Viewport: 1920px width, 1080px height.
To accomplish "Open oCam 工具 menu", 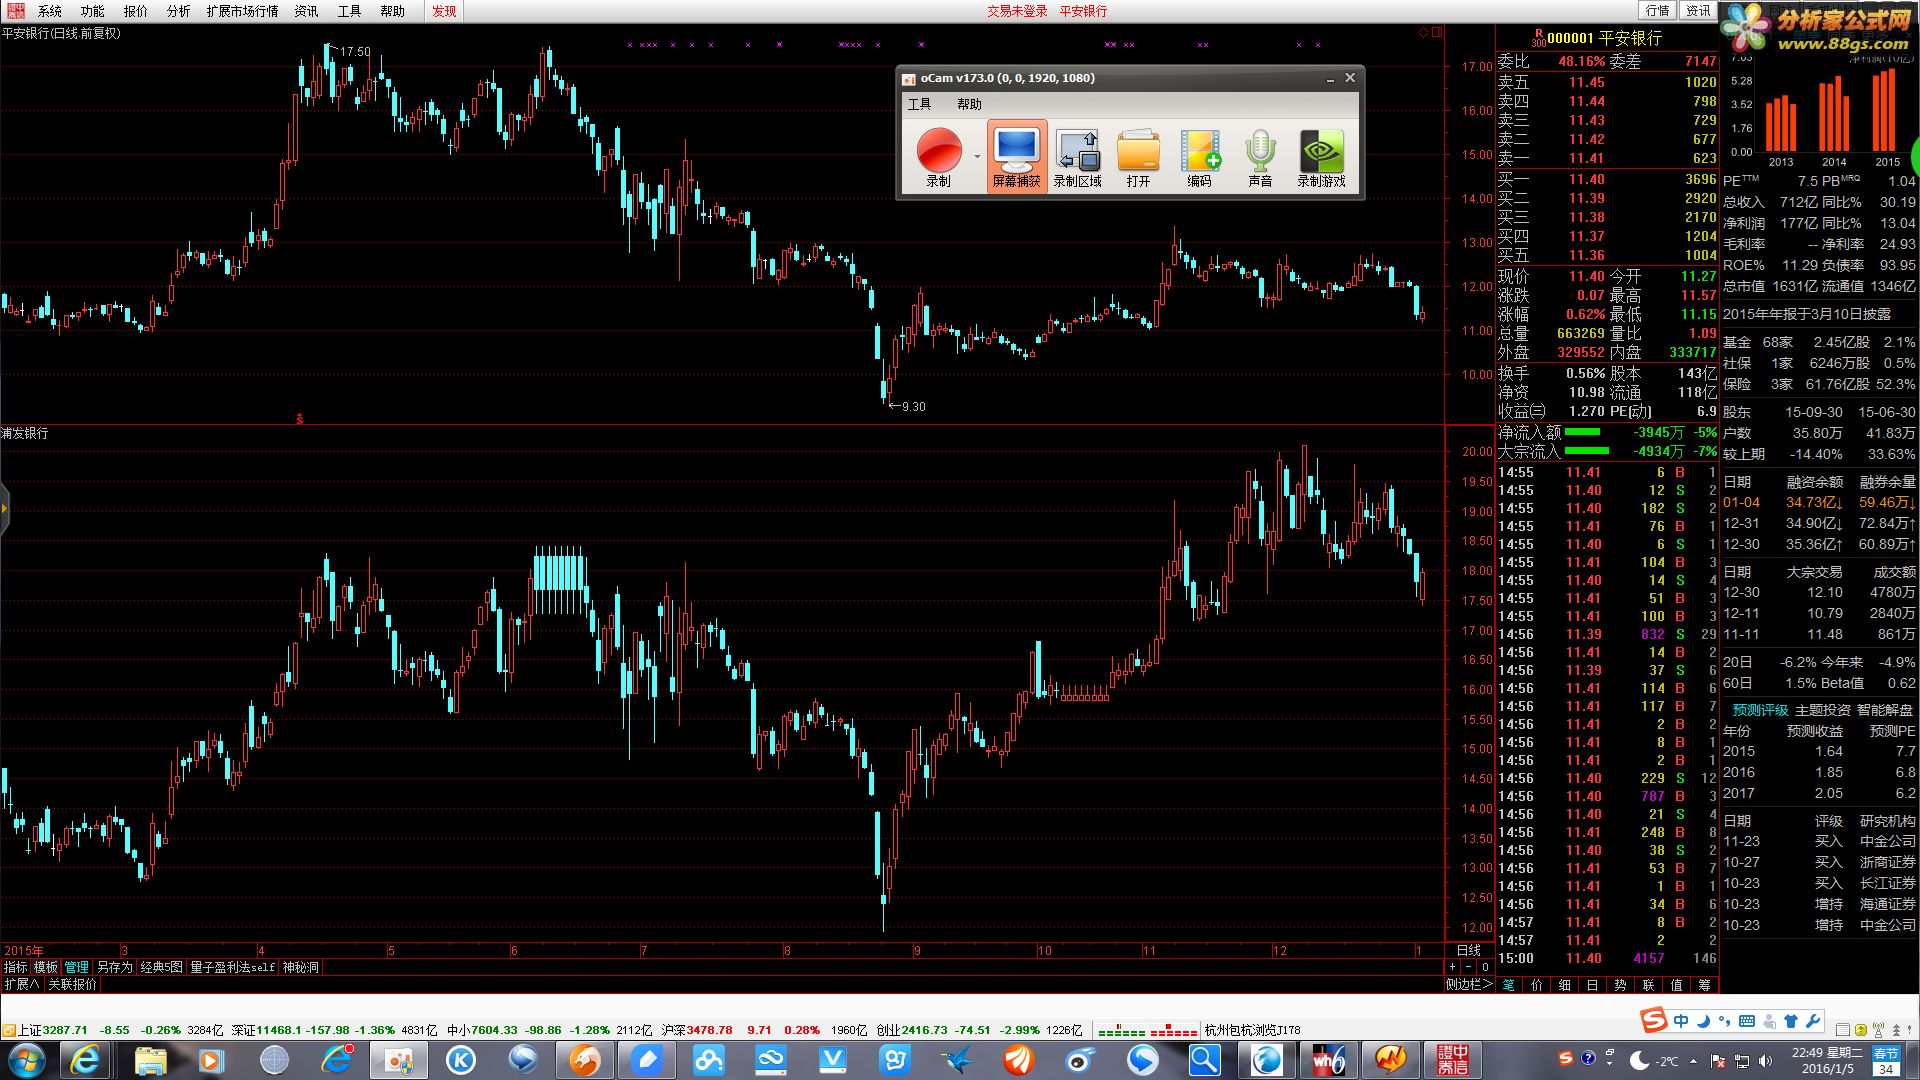I will click(919, 104).
